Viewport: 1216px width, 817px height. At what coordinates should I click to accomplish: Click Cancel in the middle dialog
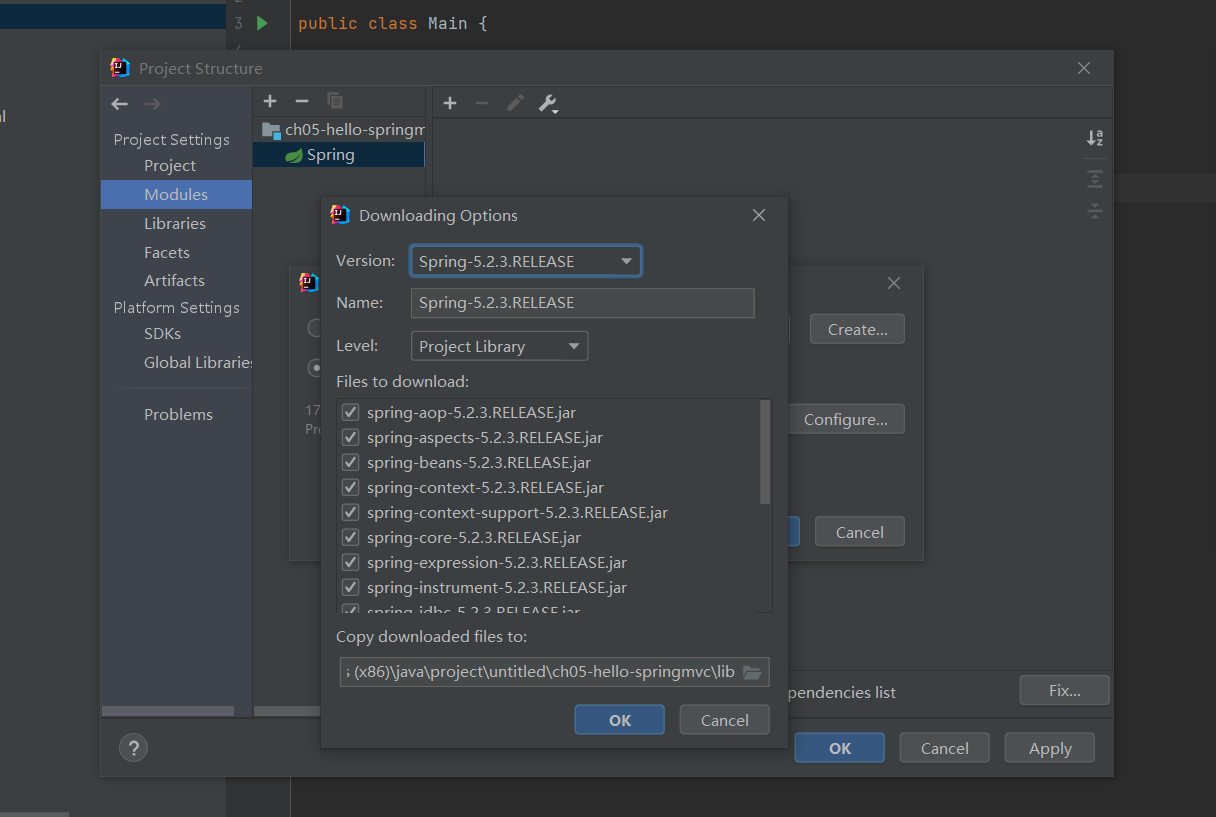860,532
